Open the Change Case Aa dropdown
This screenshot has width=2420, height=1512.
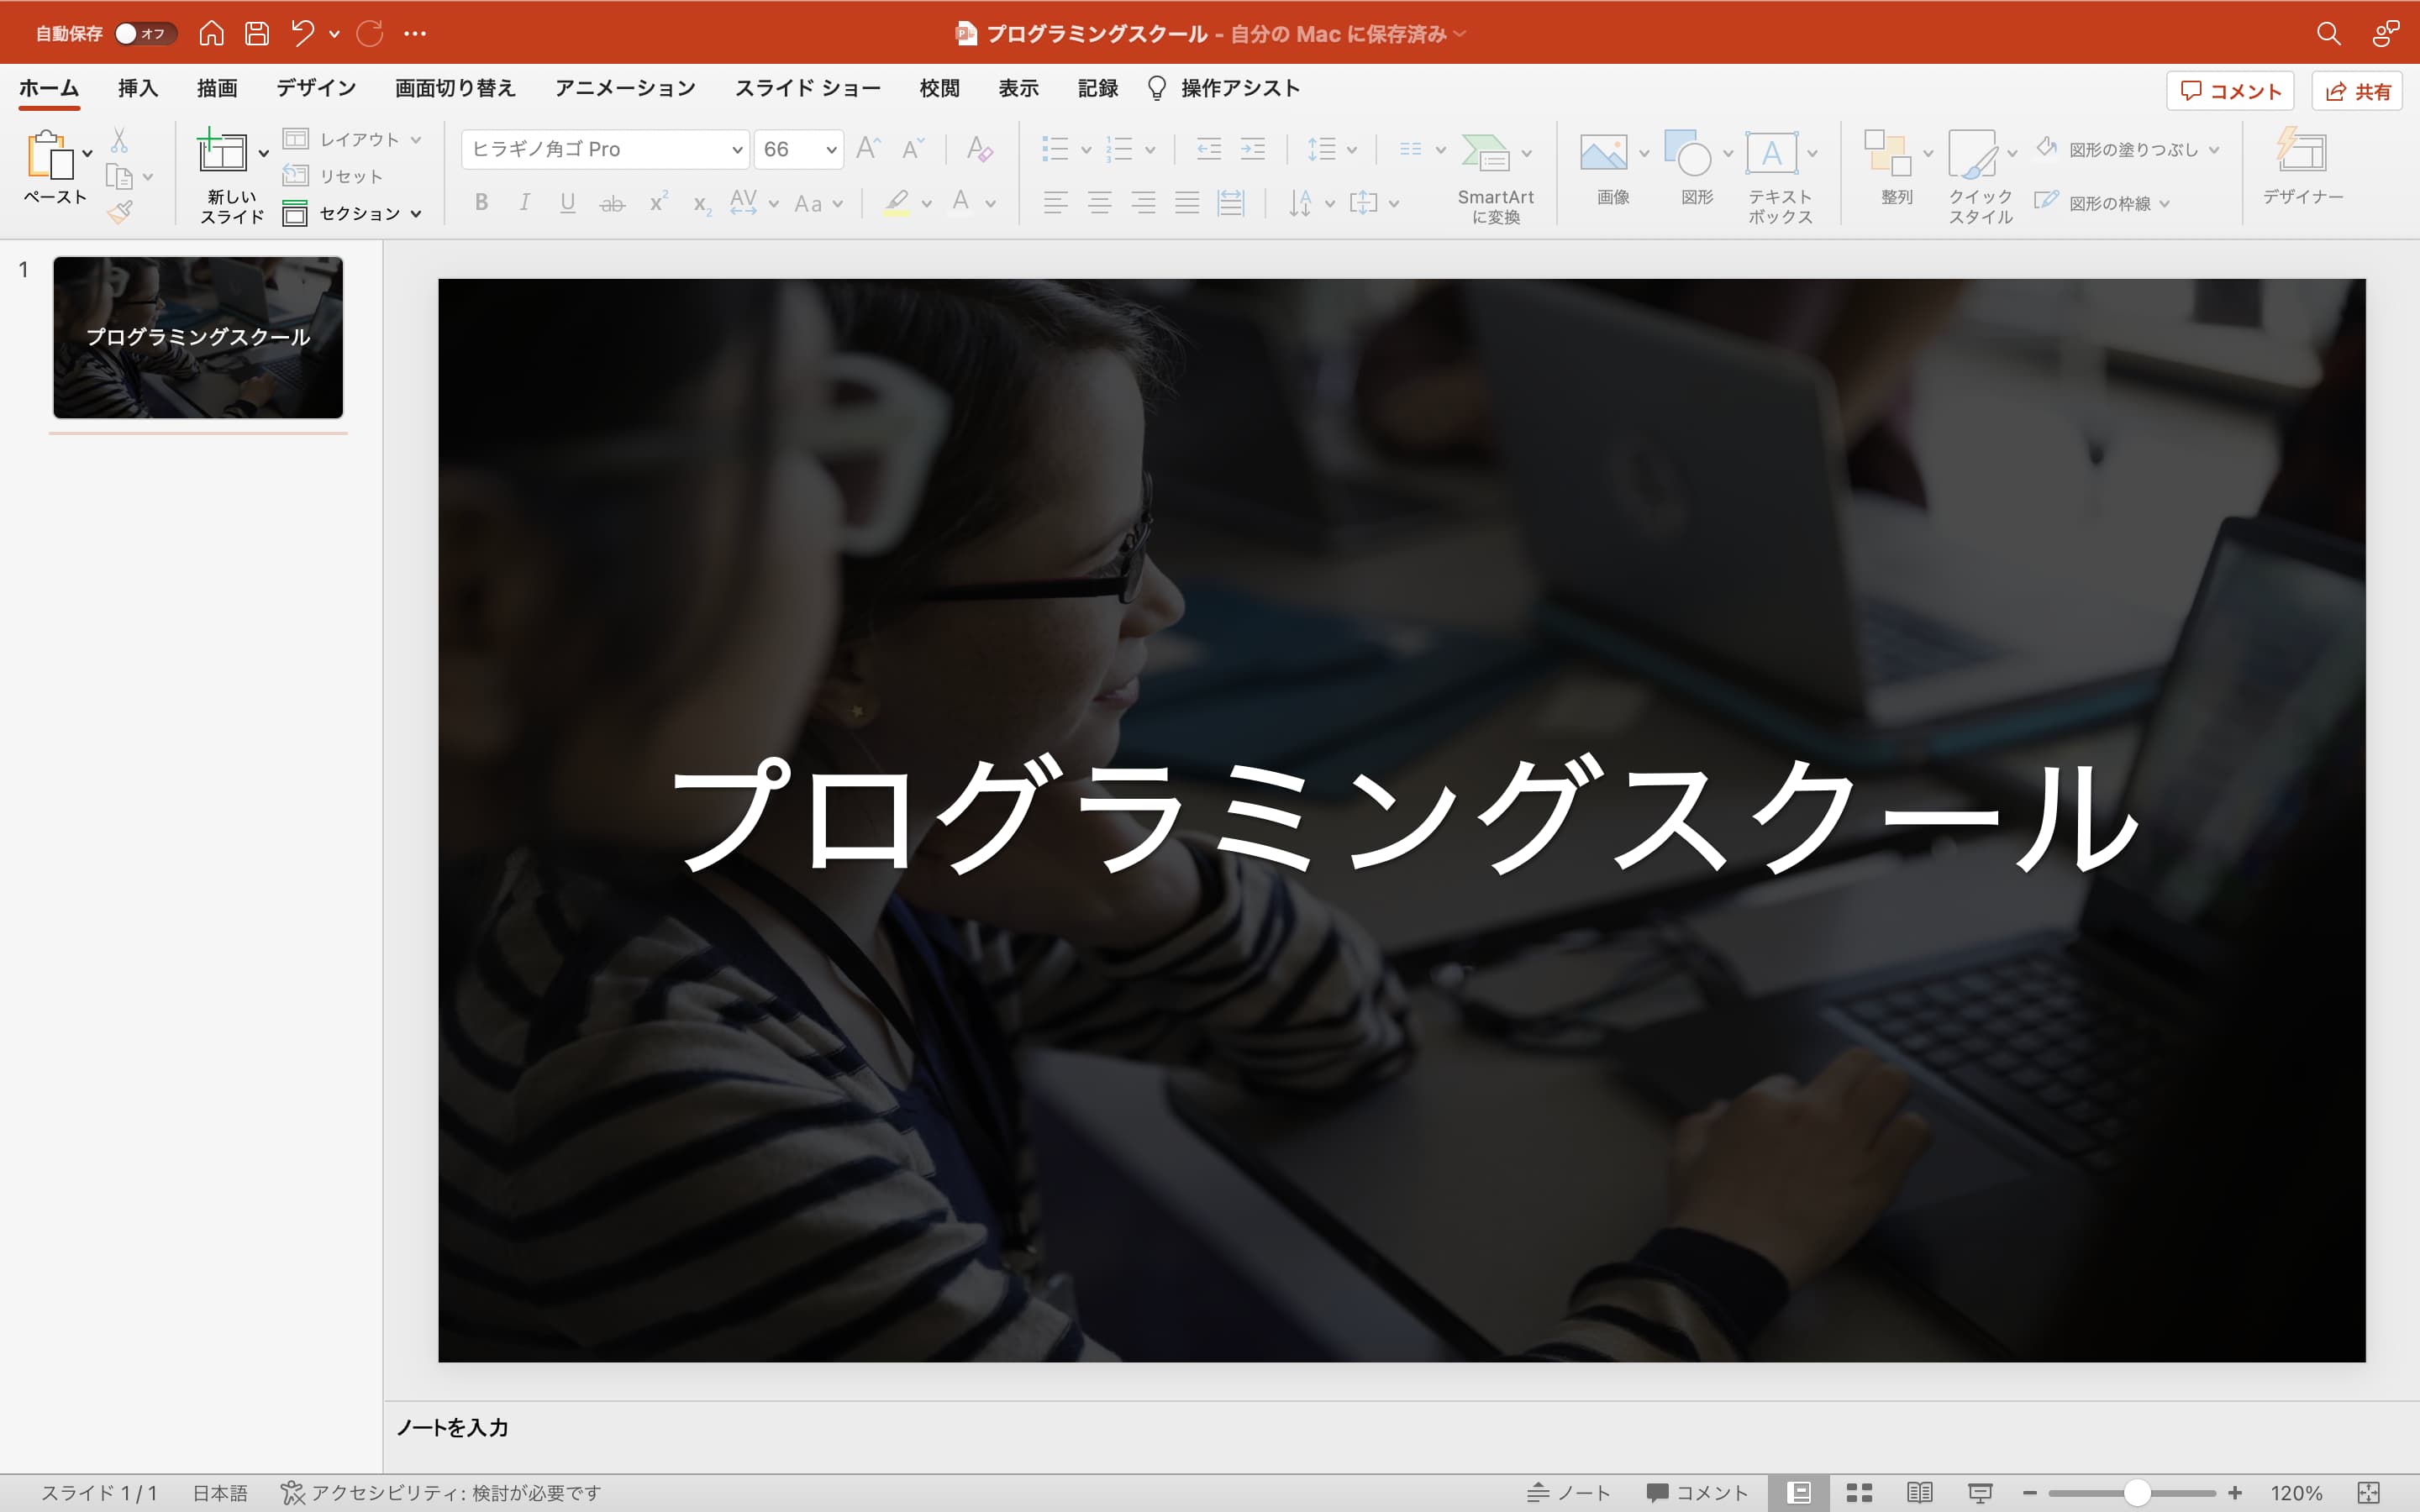point(819,204)
